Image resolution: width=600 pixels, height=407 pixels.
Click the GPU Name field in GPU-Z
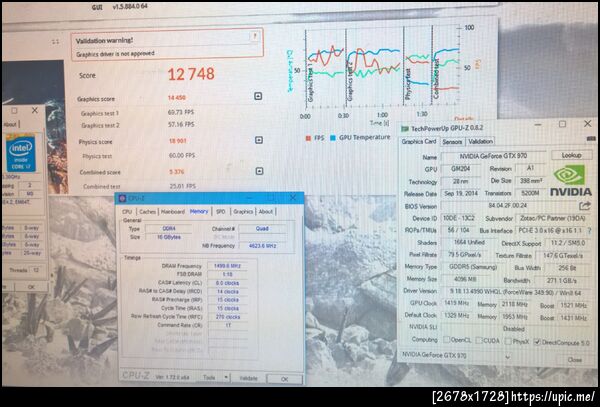point(494,156)
